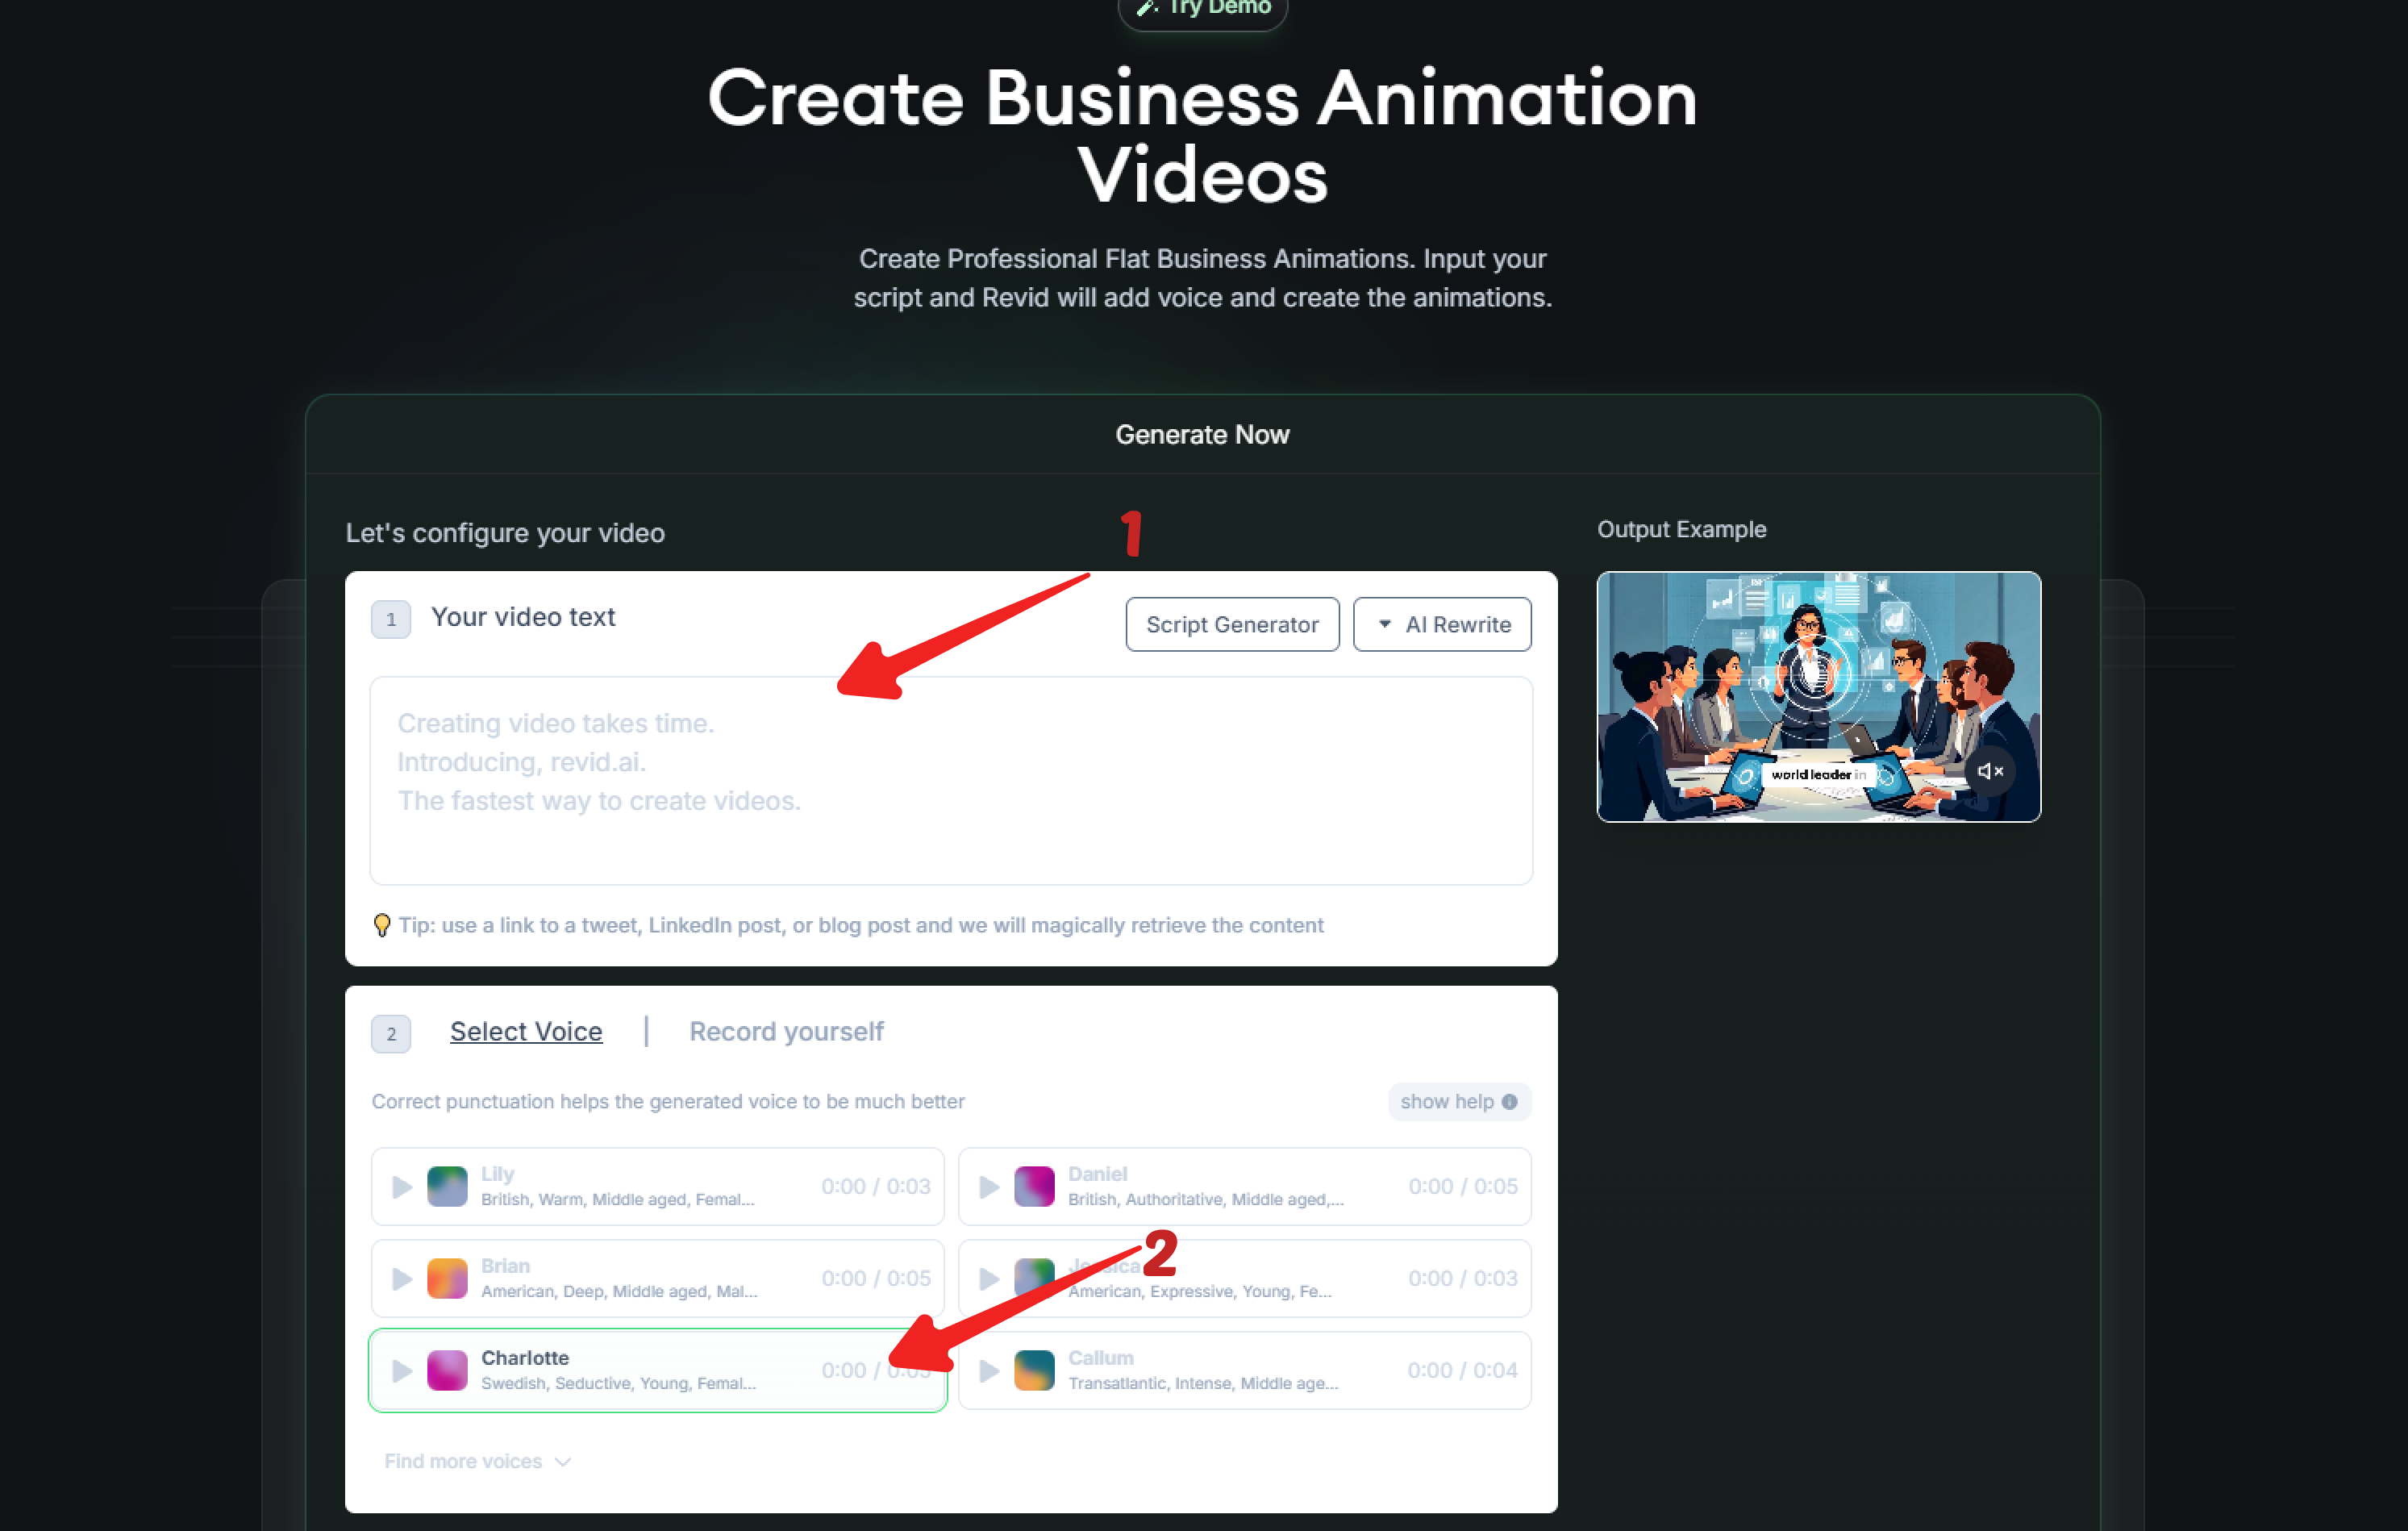Open the Script Generator
This screenshot has height=1531, width=2408.
coord(1231,624)
